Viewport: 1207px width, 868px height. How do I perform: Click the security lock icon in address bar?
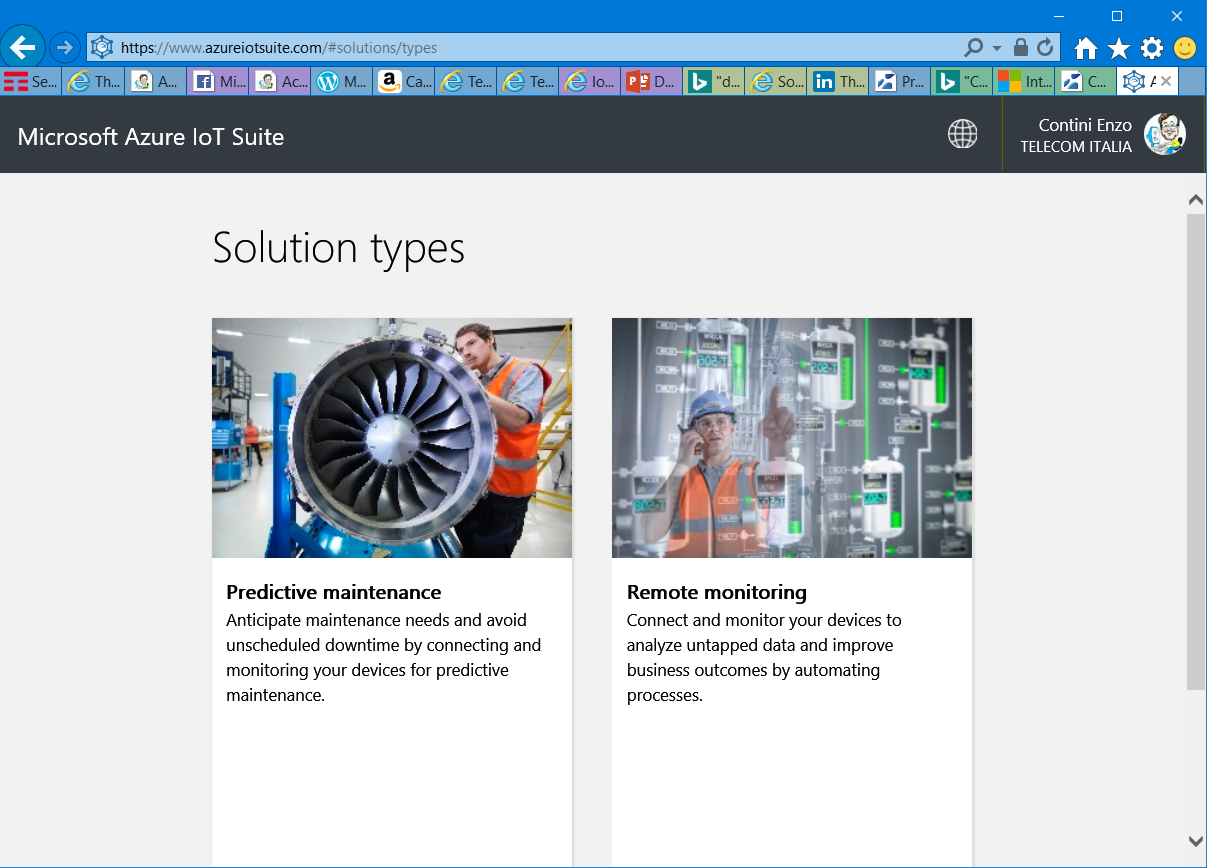1020,47
